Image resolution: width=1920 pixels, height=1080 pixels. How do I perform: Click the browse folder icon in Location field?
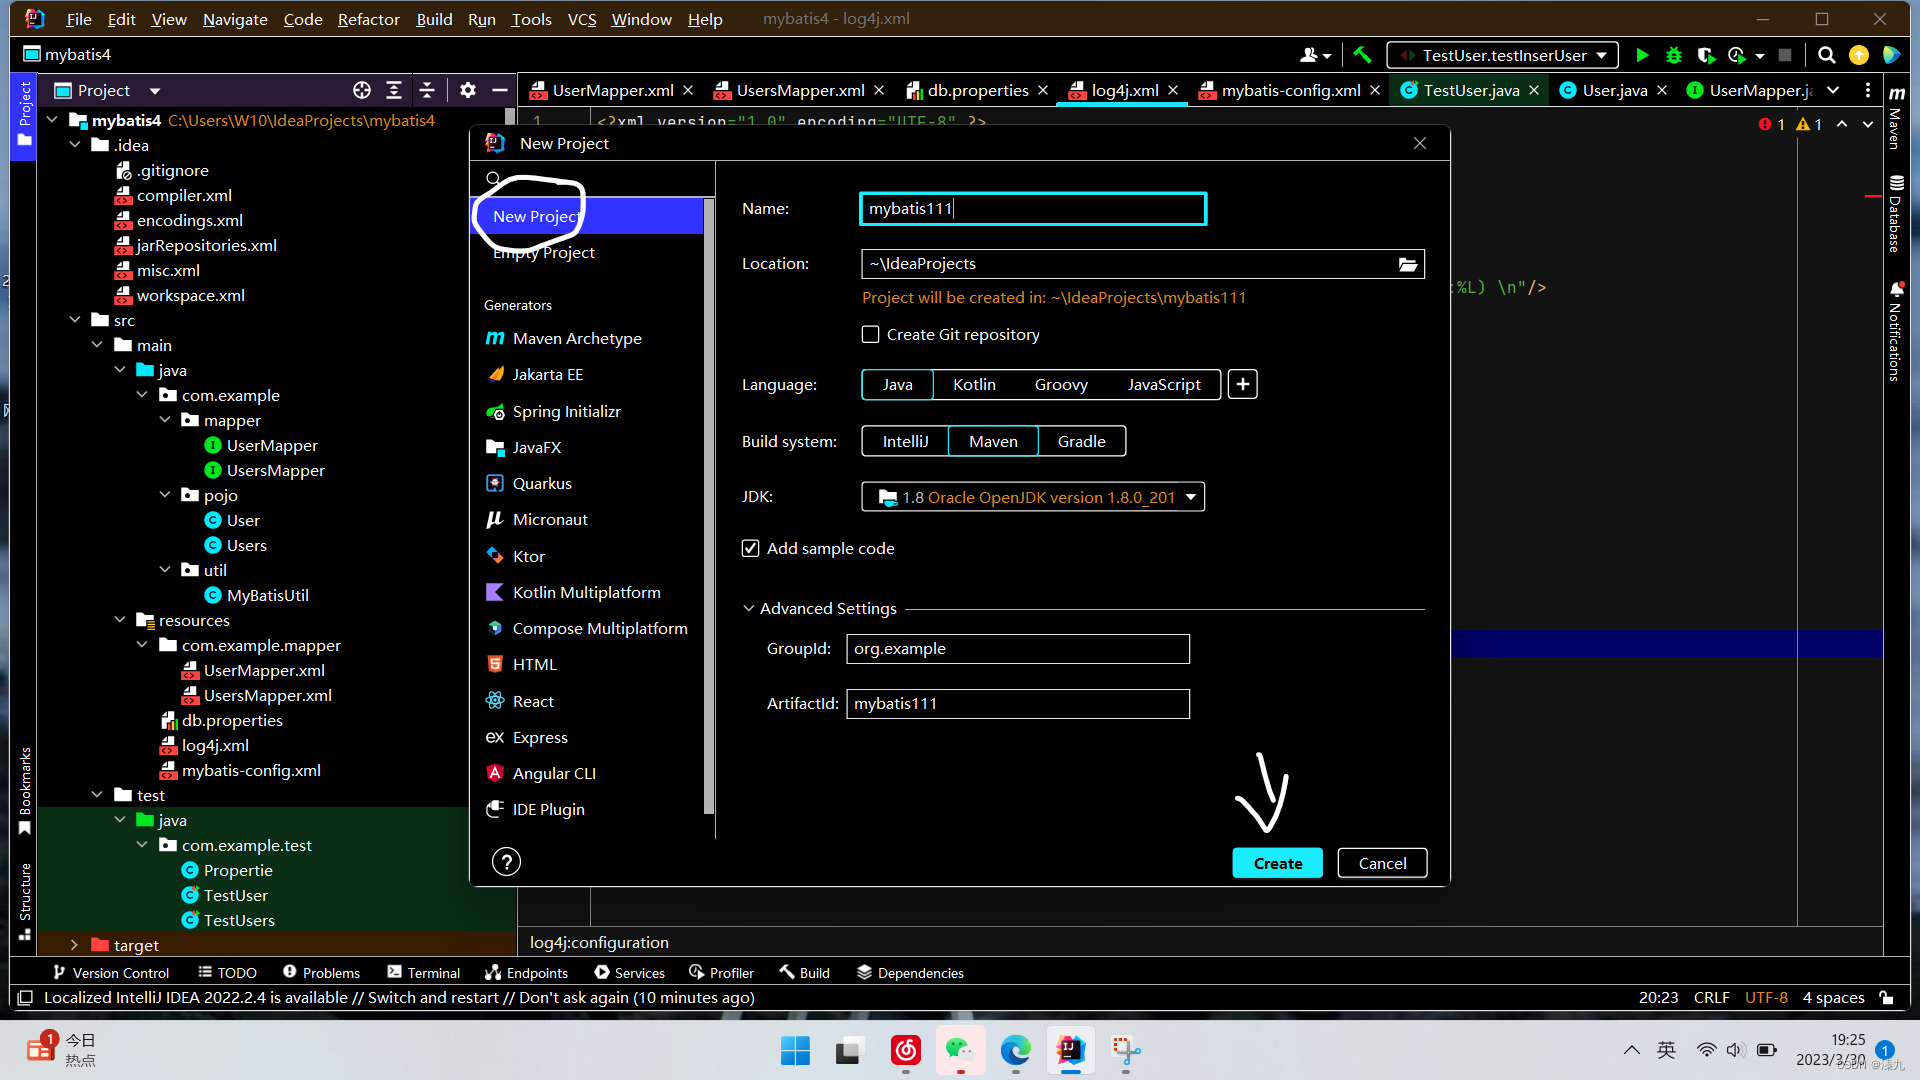tap(1407, 264)
